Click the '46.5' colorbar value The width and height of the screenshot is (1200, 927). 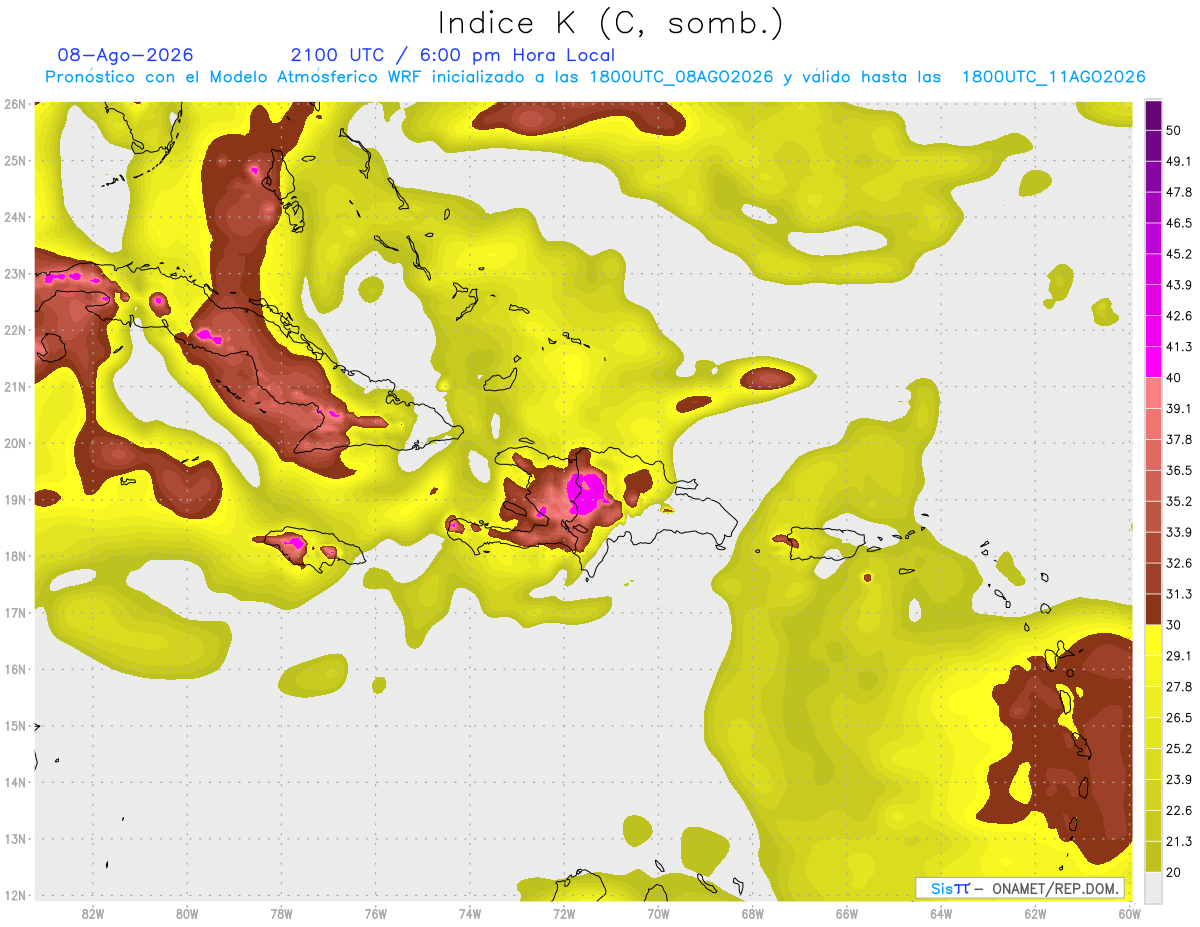[1178, 223]
